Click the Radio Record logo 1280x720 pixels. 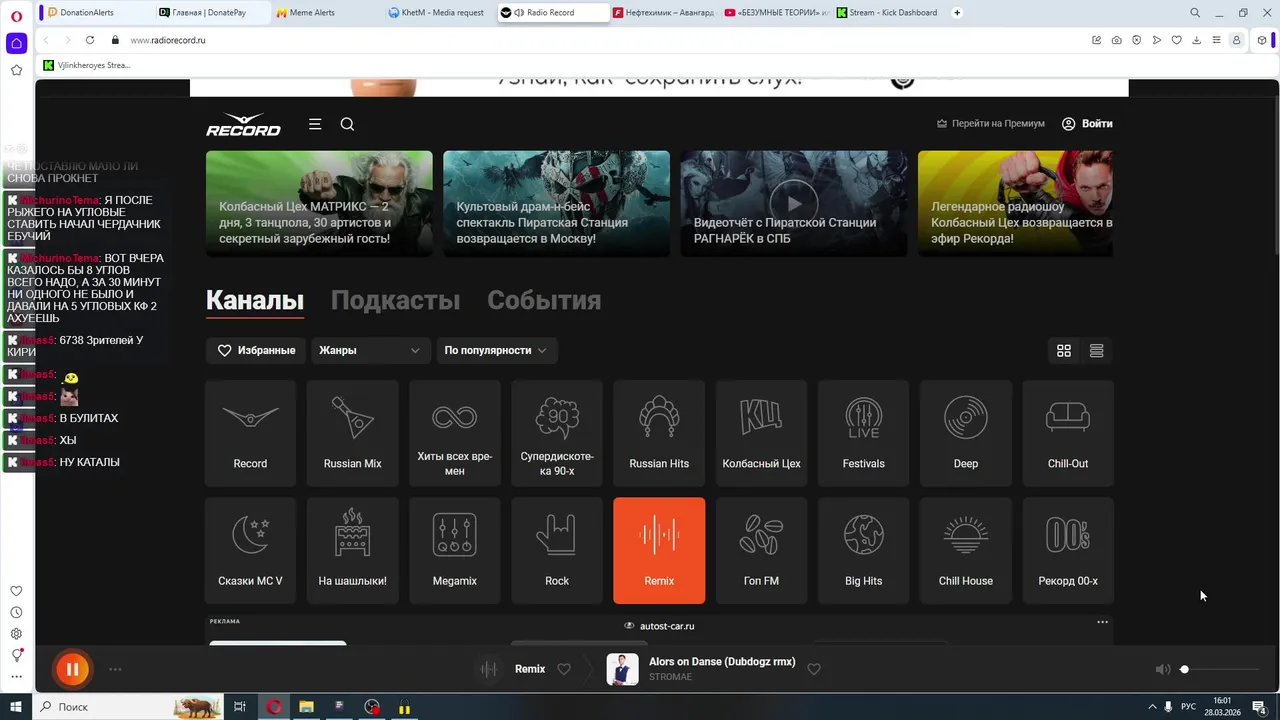(243, 125)
